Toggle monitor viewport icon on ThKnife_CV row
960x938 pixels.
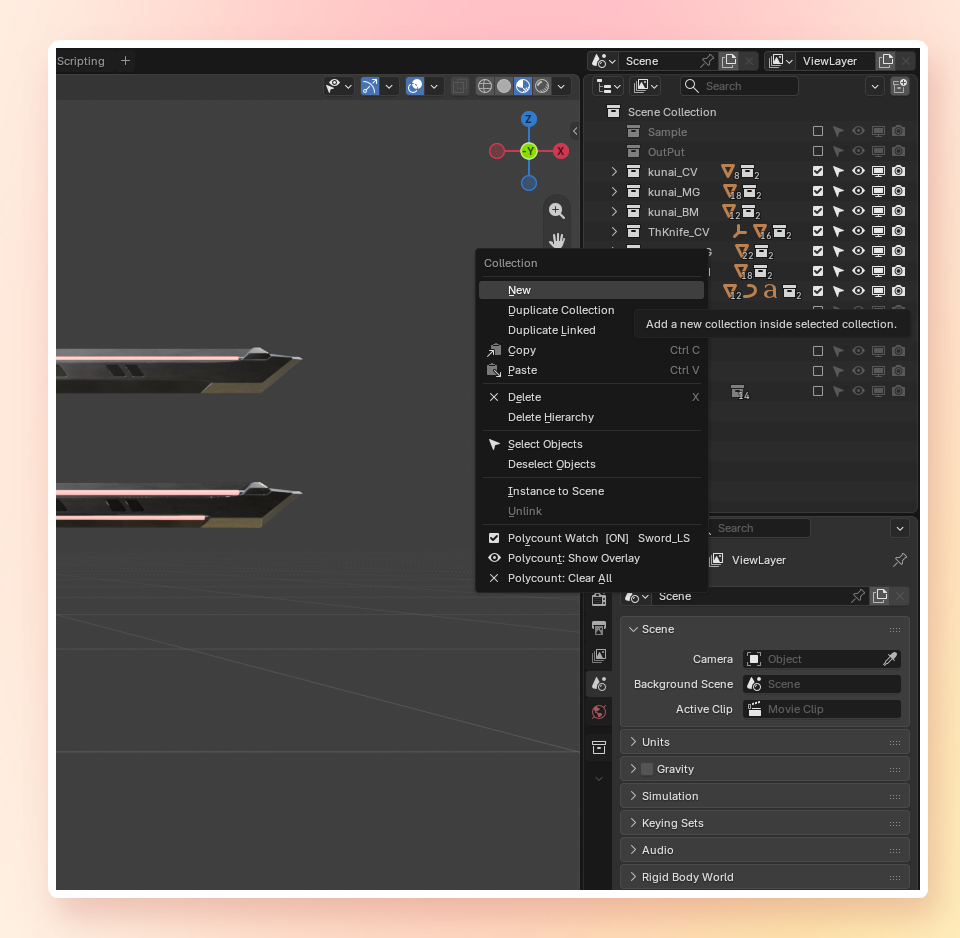[878, 231]
